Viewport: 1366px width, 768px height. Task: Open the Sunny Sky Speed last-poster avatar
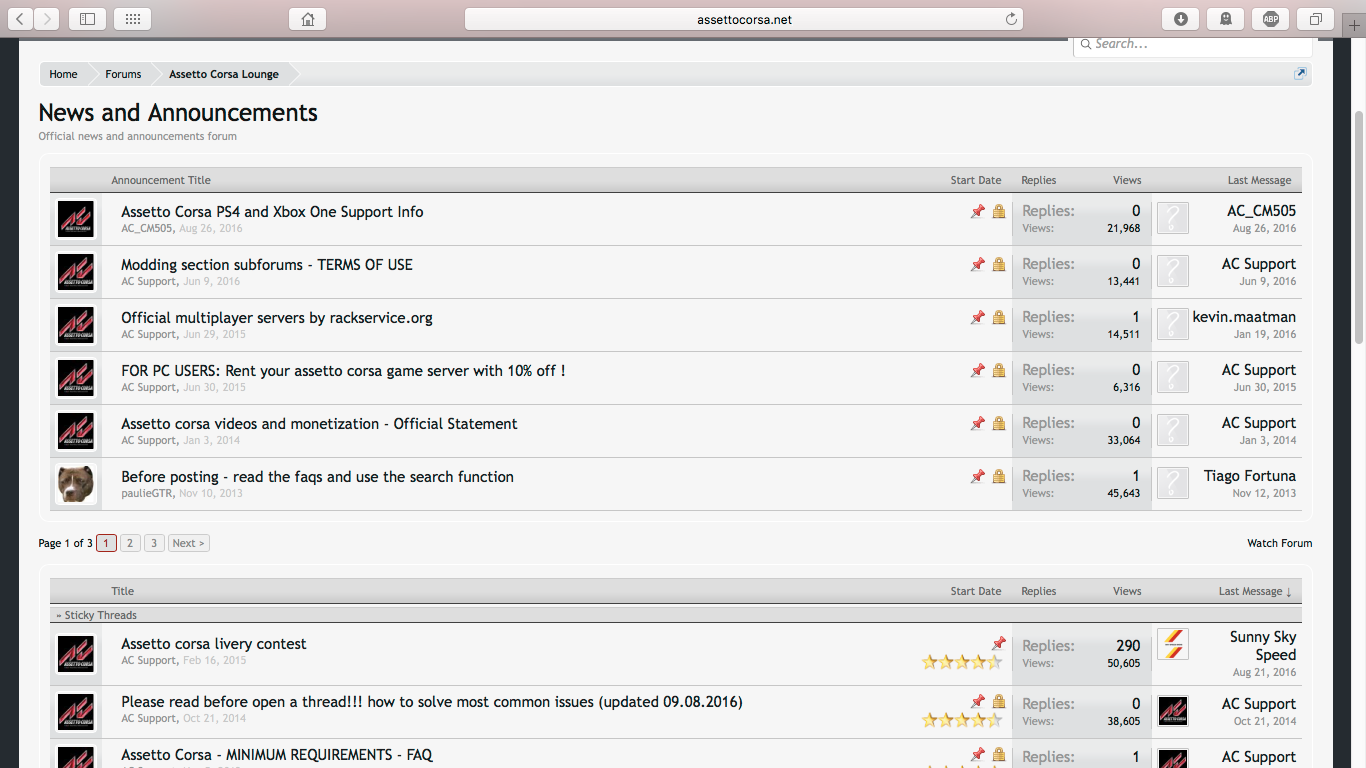click(x=1173, y=644)
